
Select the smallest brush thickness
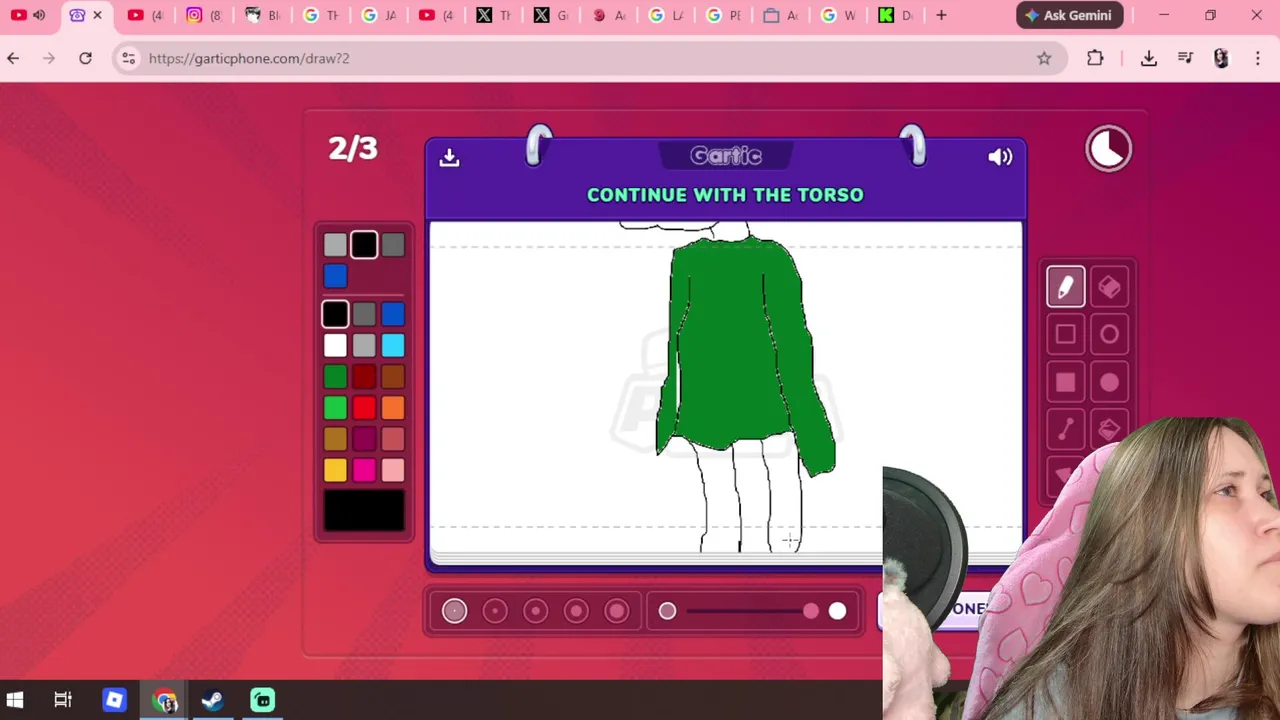click(x=454, y=611)
